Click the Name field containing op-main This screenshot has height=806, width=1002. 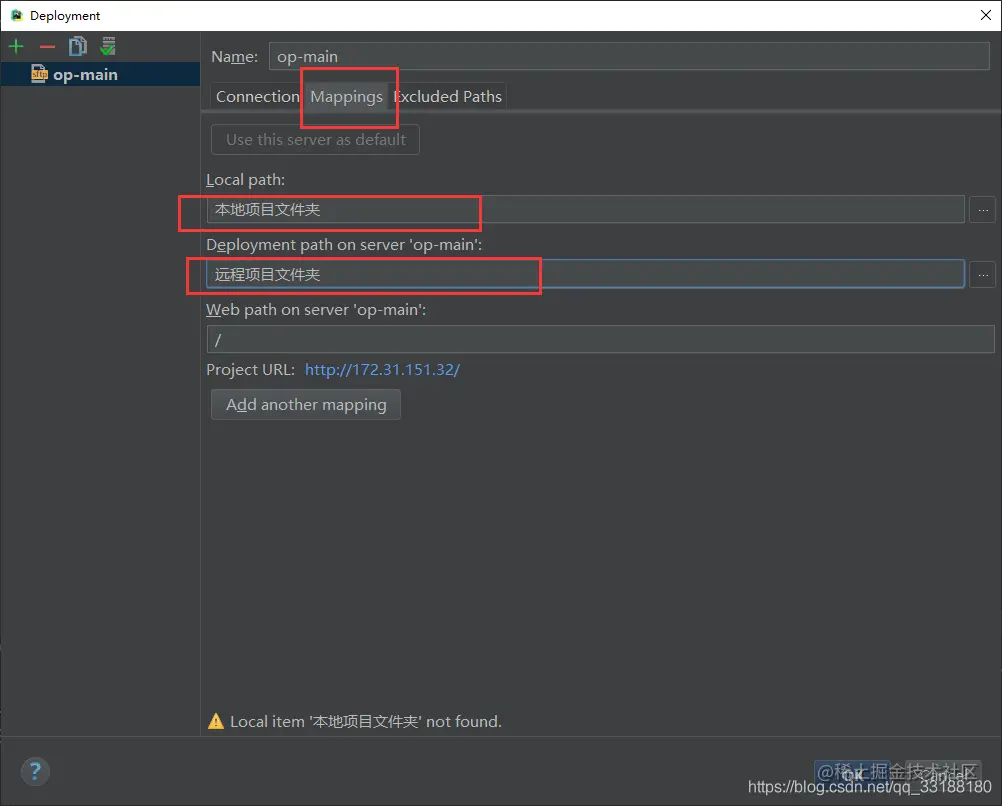point(629,56)
